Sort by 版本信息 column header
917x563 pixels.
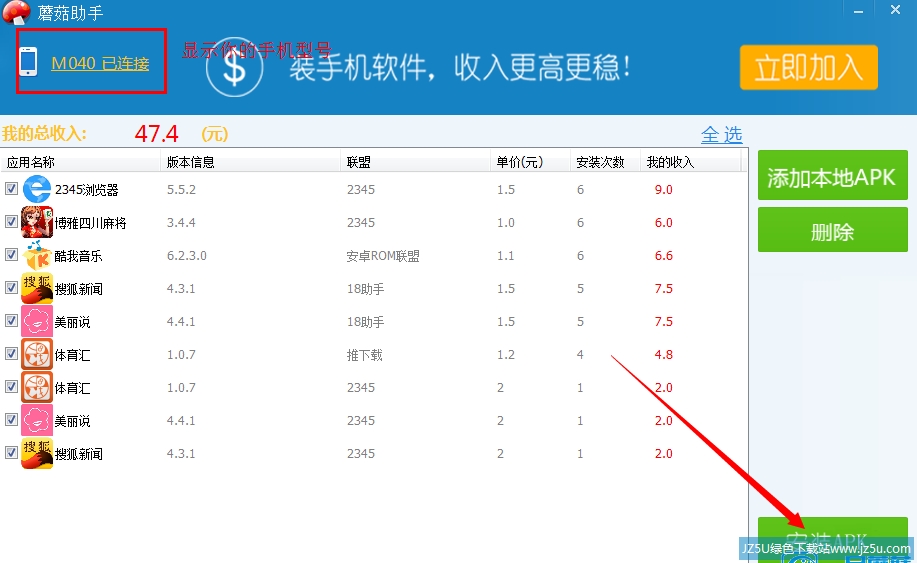(250, 162)
